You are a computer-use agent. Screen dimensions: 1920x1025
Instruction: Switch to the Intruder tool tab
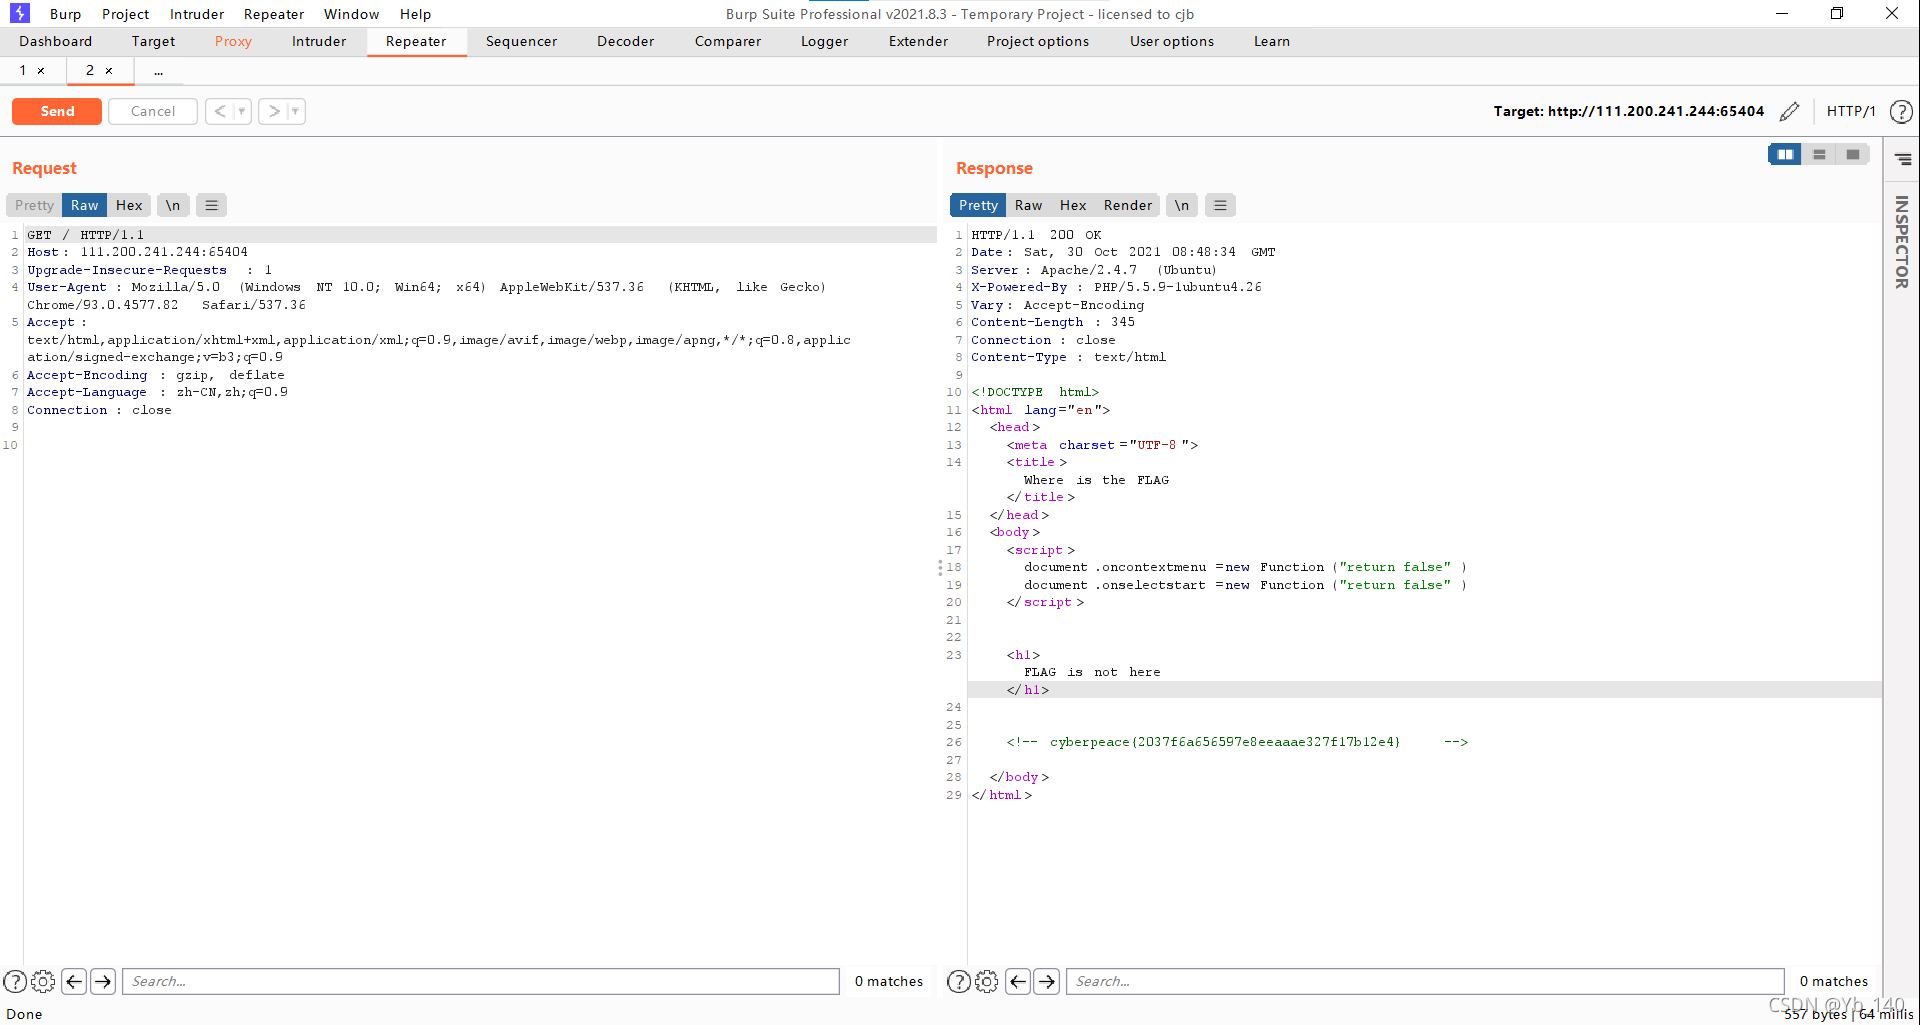coord(319,41)
